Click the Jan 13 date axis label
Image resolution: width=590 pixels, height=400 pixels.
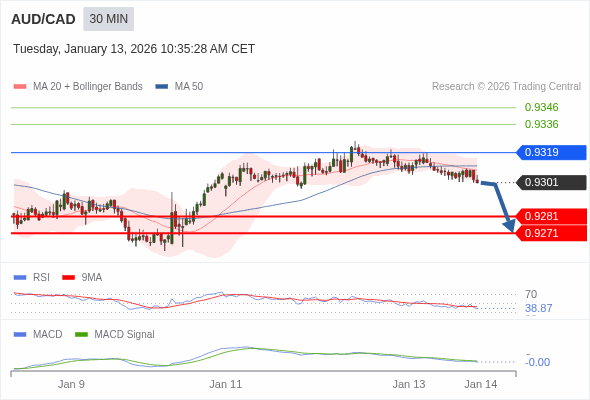[x=409, y=384]
